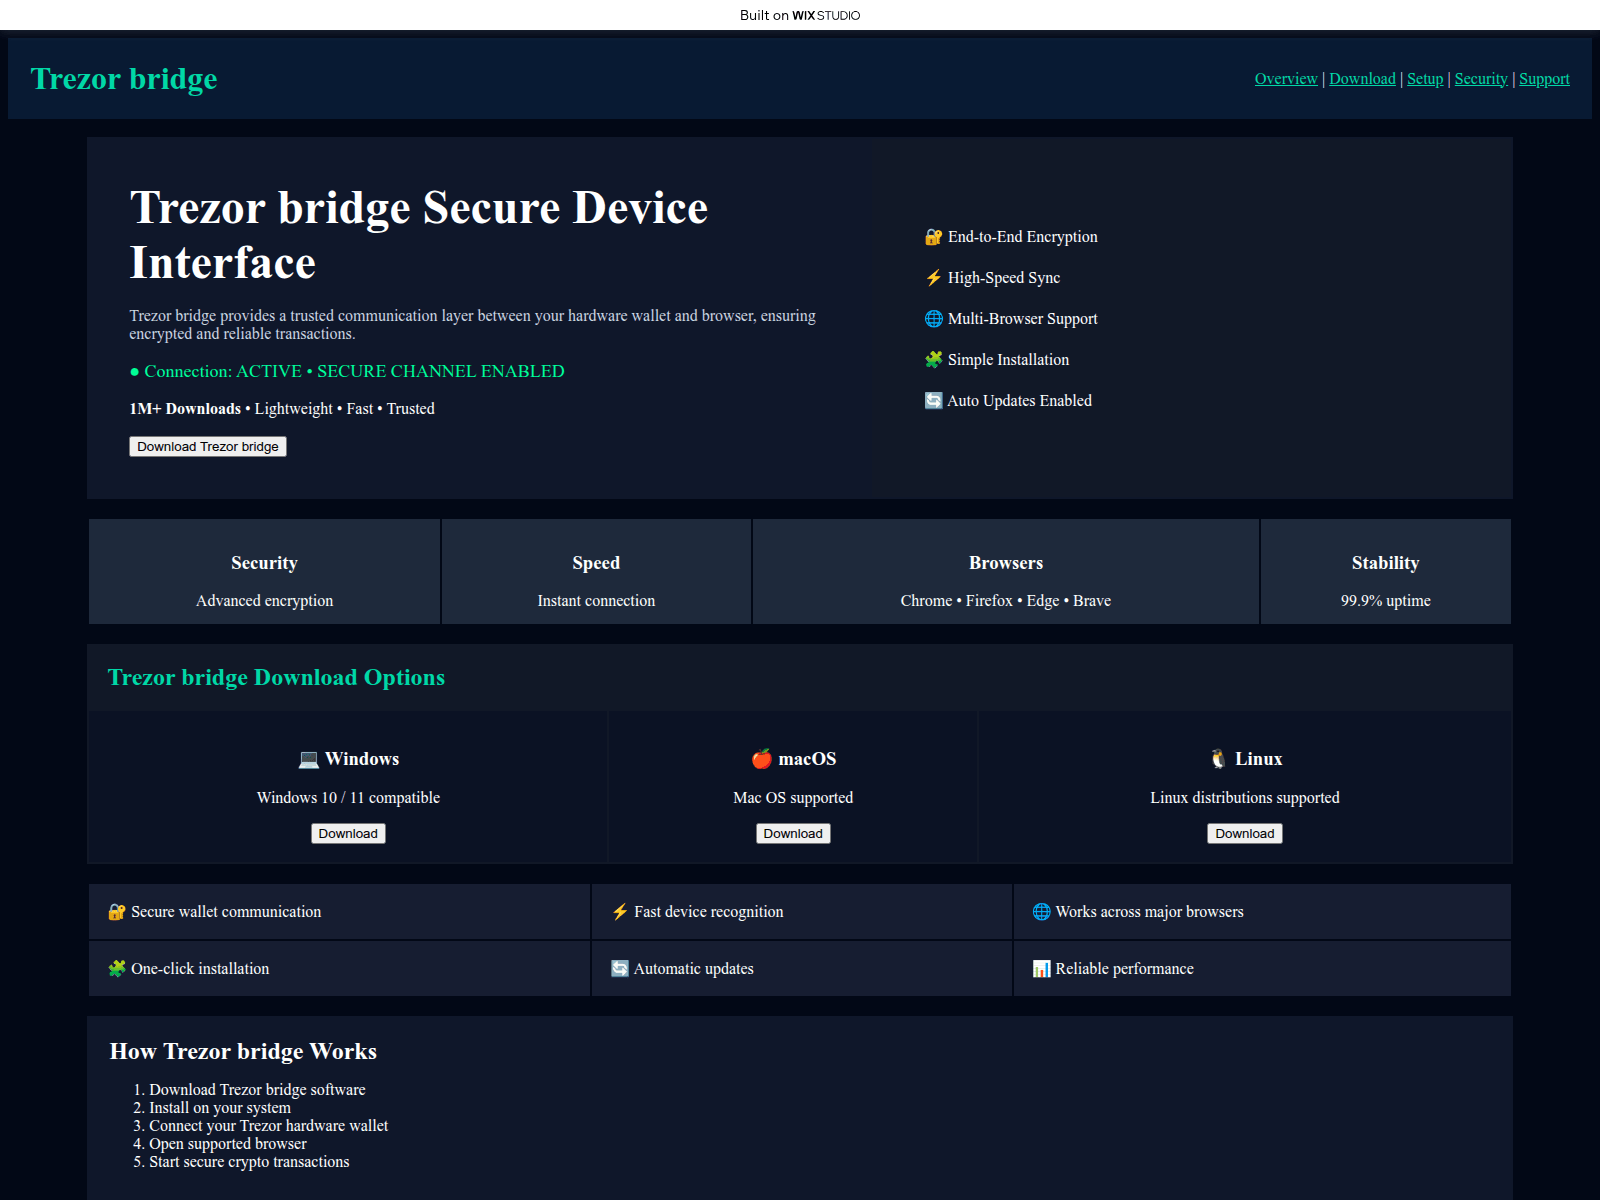
Task: Click step Install on your system
Action: [x=220, y=1108]
